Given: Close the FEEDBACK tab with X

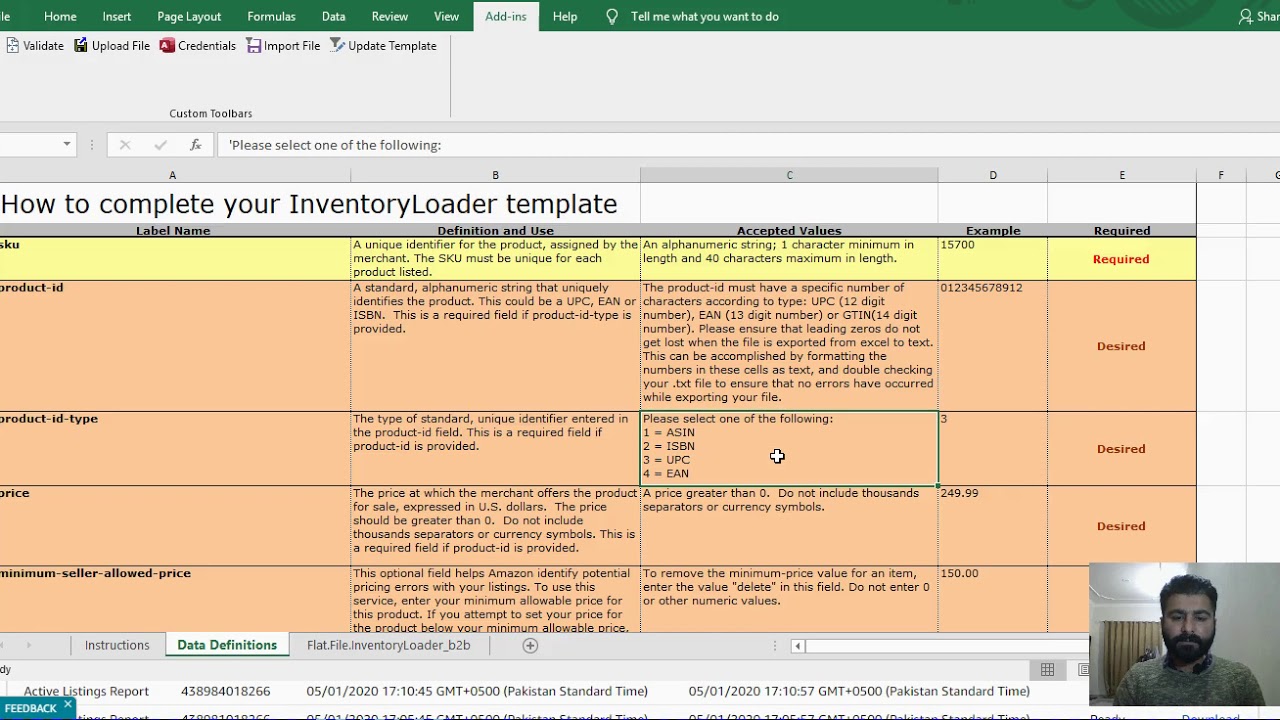Looking at the screenshot, I should 67,705.
